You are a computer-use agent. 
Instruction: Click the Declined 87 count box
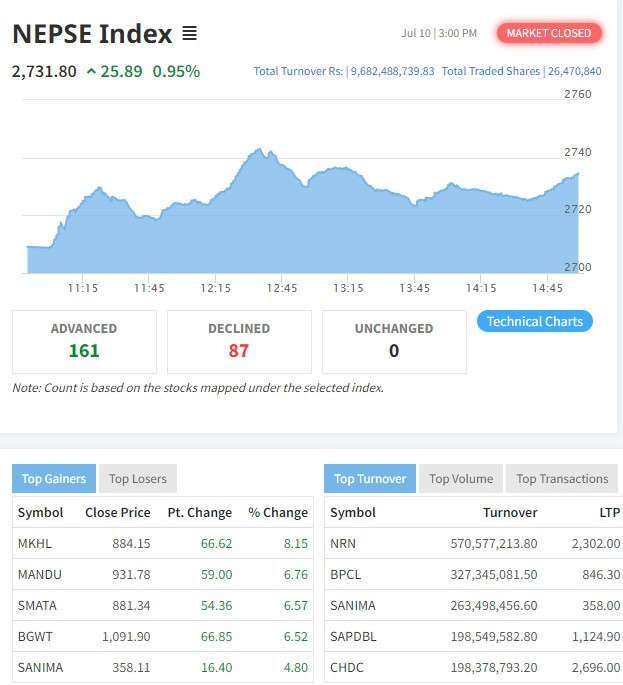point(239,341)
